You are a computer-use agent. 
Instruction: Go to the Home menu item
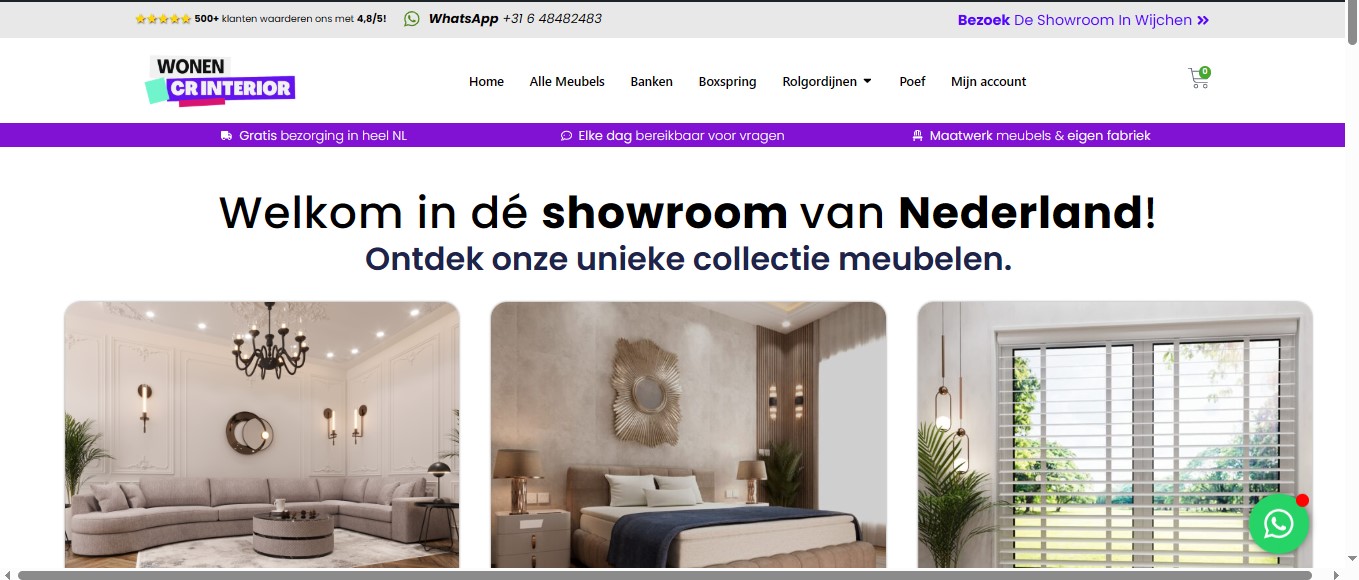[x=486, y=82]
